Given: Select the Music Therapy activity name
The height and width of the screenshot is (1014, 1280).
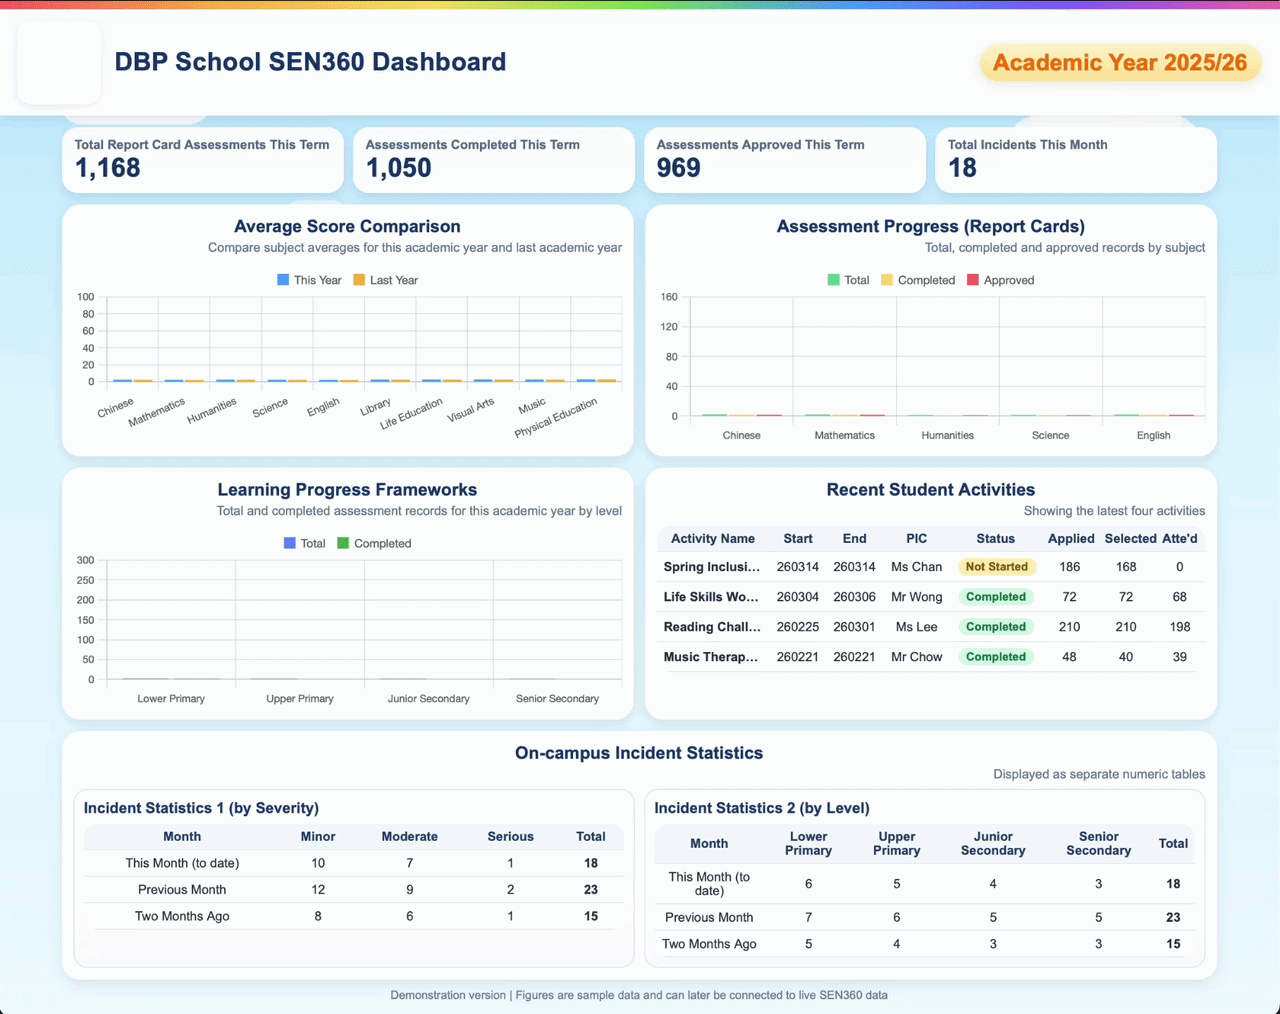Looking at the screenshot, I should pos(711,657).
